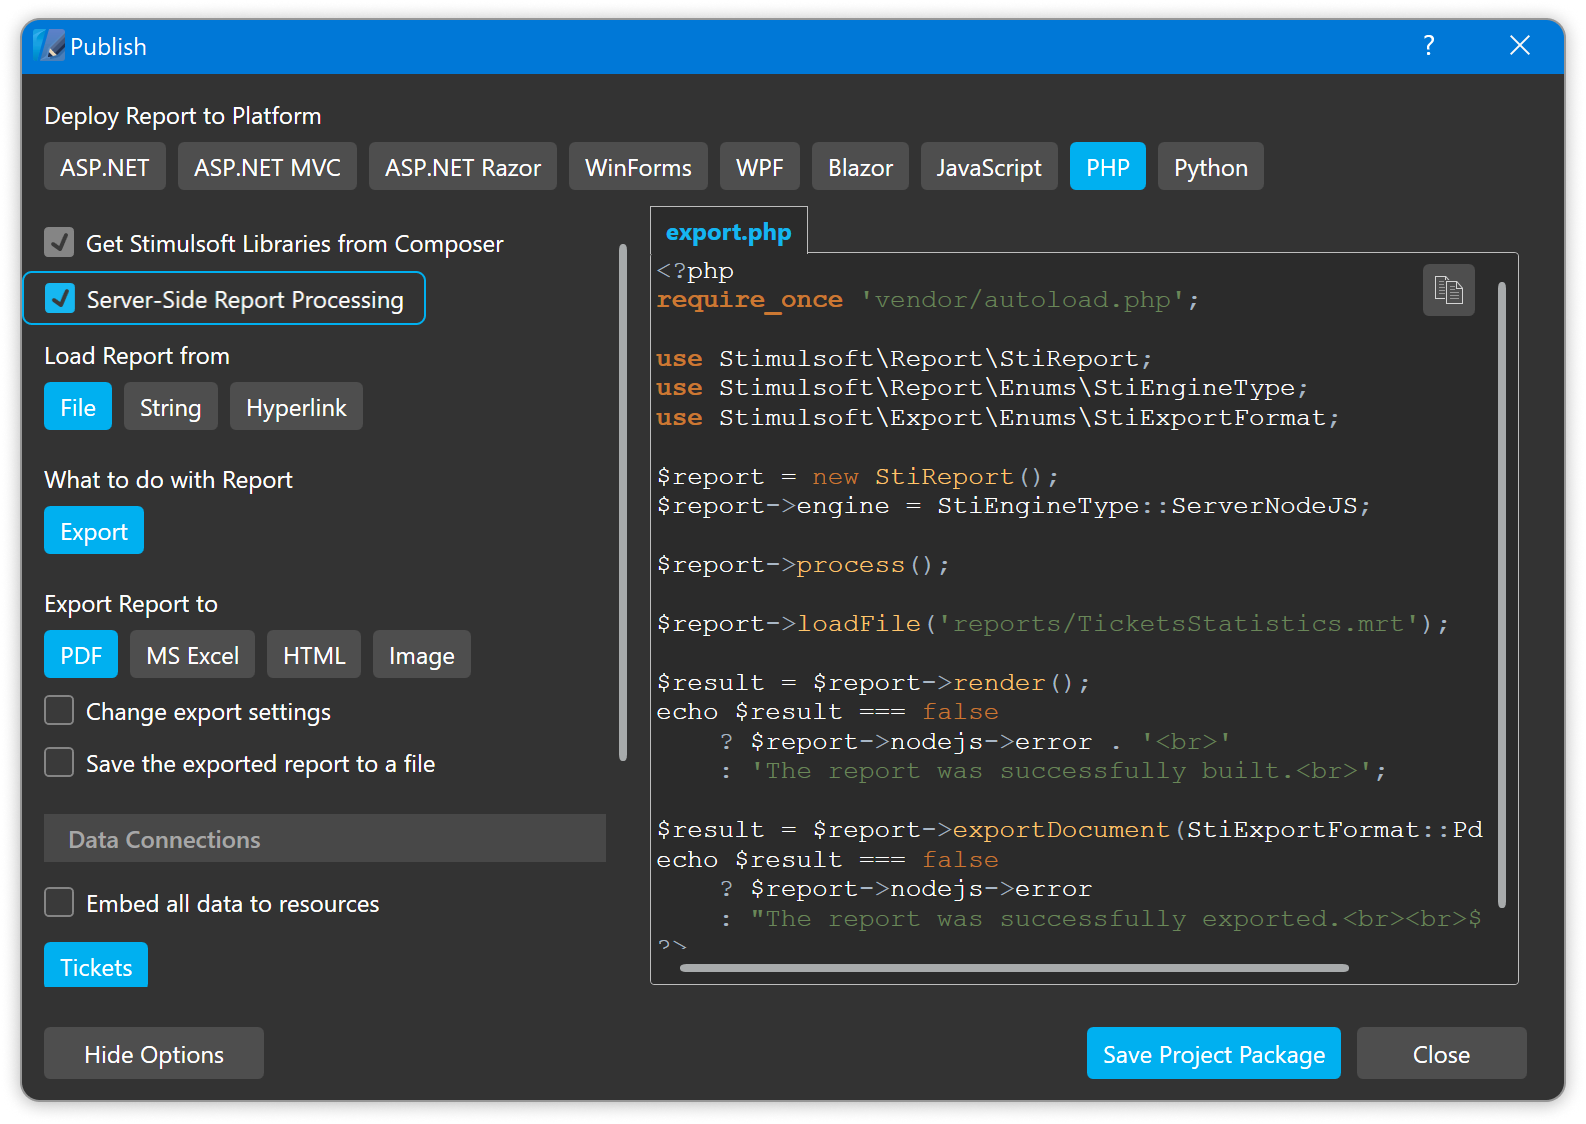Copy code with the clipboard icon
The width and height of the screenshot is (1586, 1124).
click(x=1448, y=290)
